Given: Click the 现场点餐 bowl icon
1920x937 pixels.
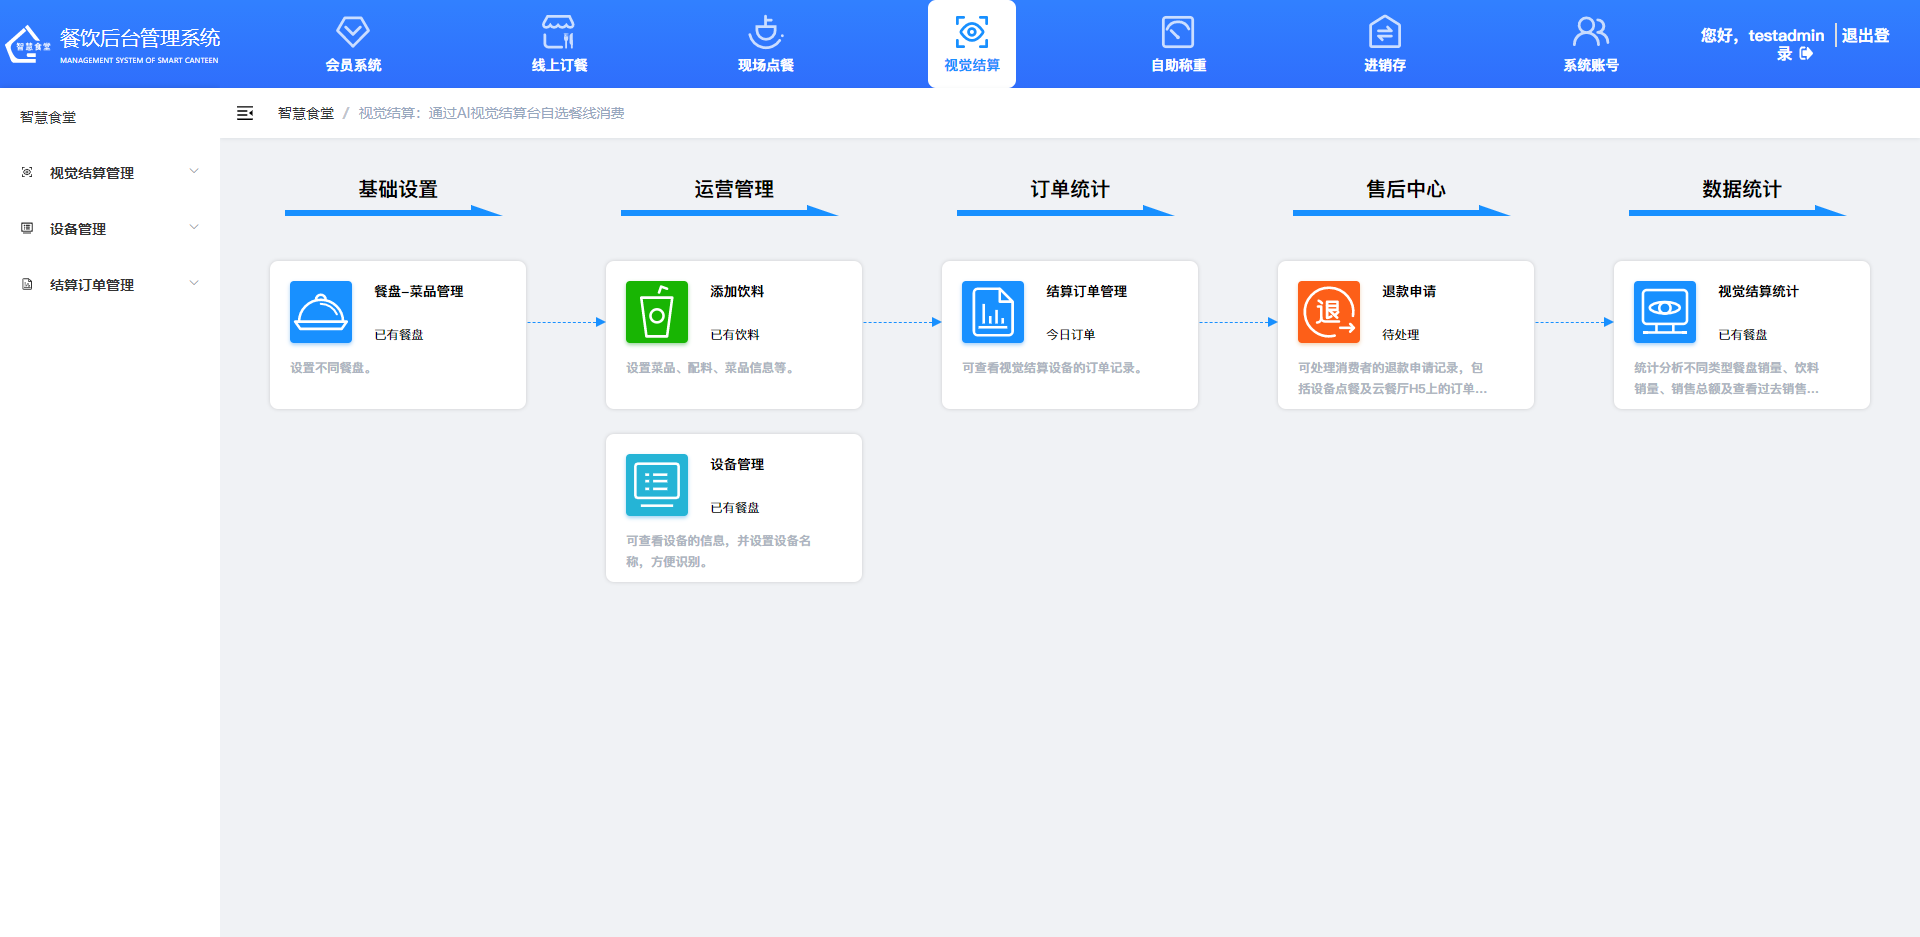Looking at the screenshot, I should (765, 31).
